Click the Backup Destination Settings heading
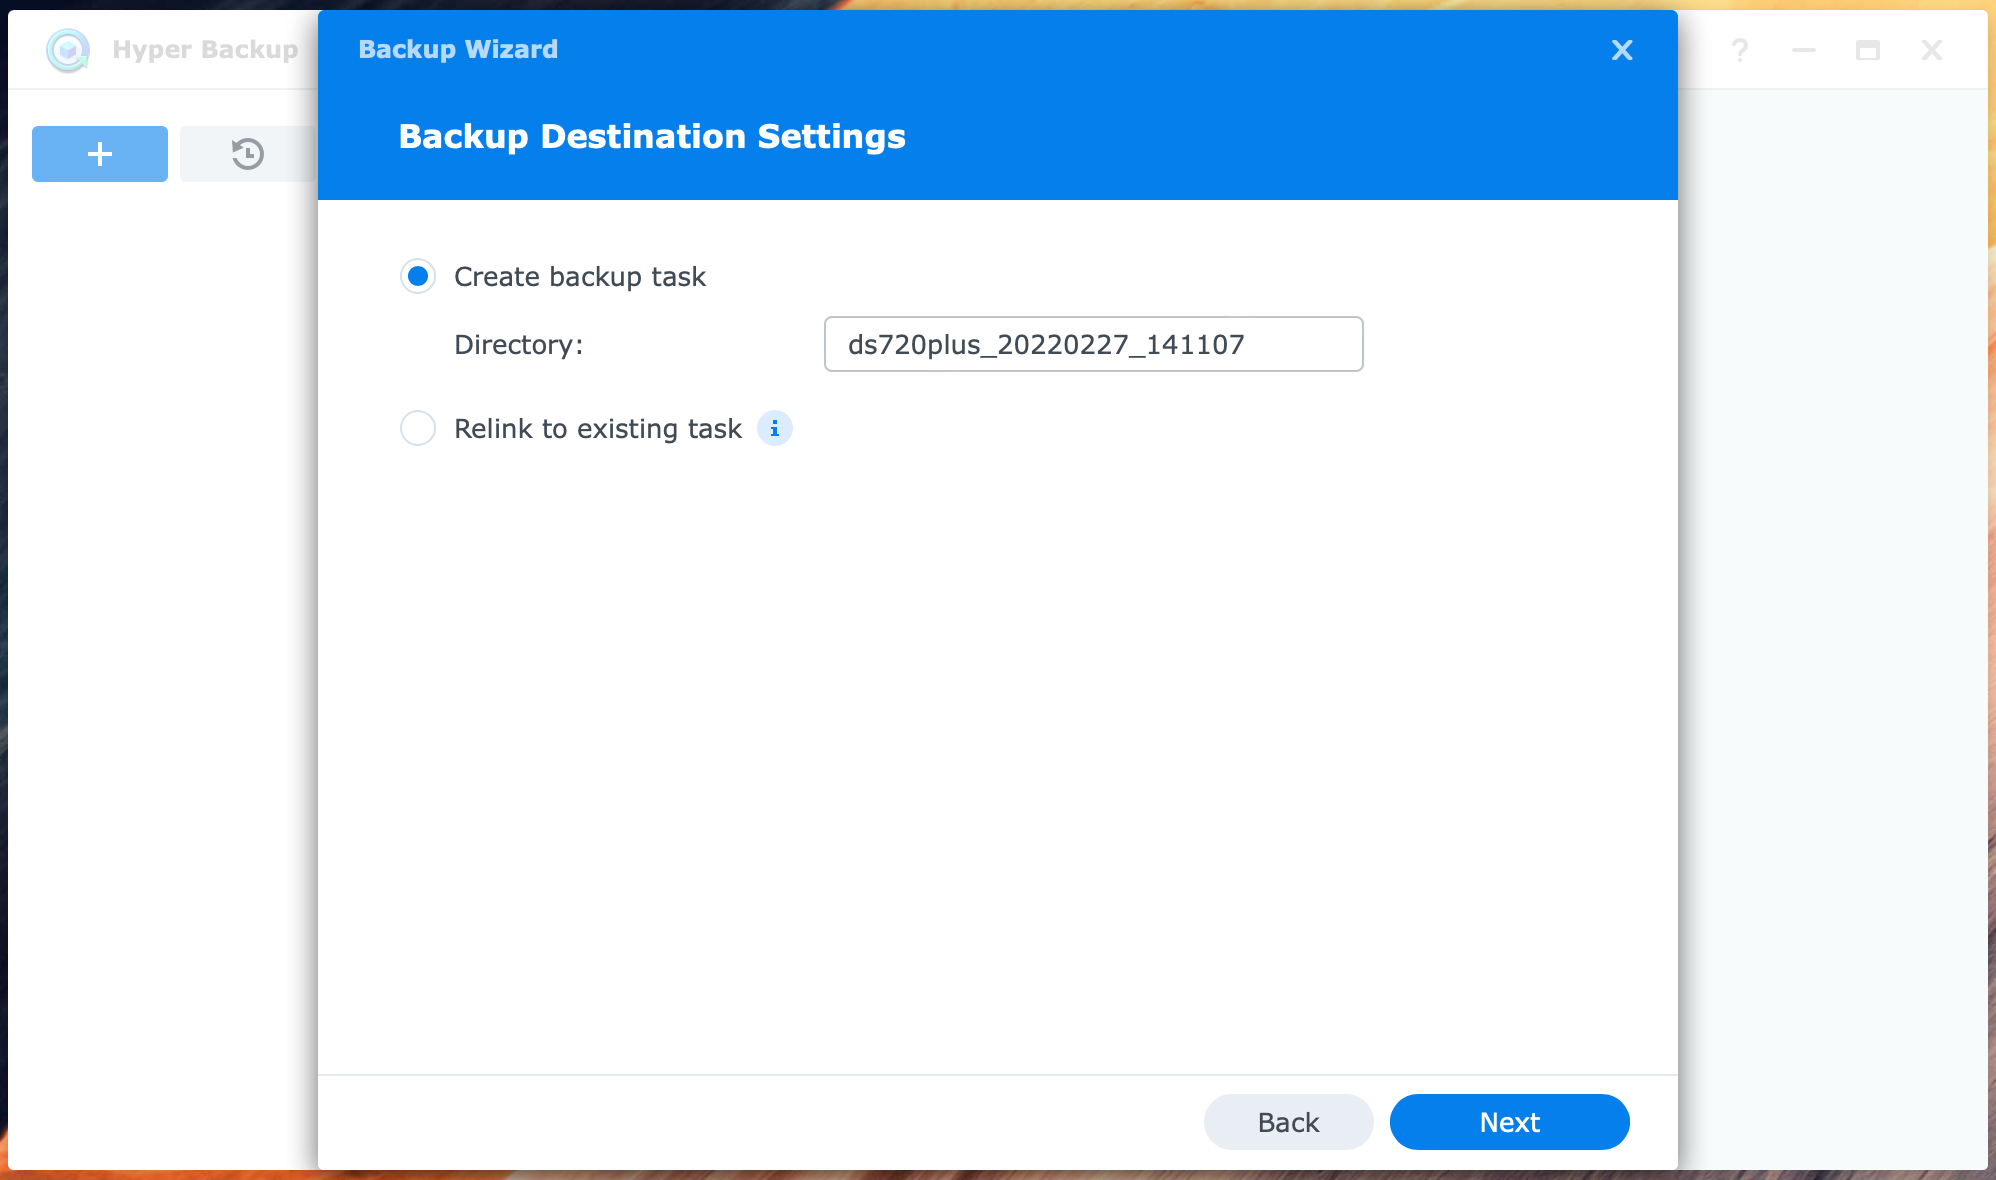This screenshot has width=1996, height=1180. coord(652,136)
